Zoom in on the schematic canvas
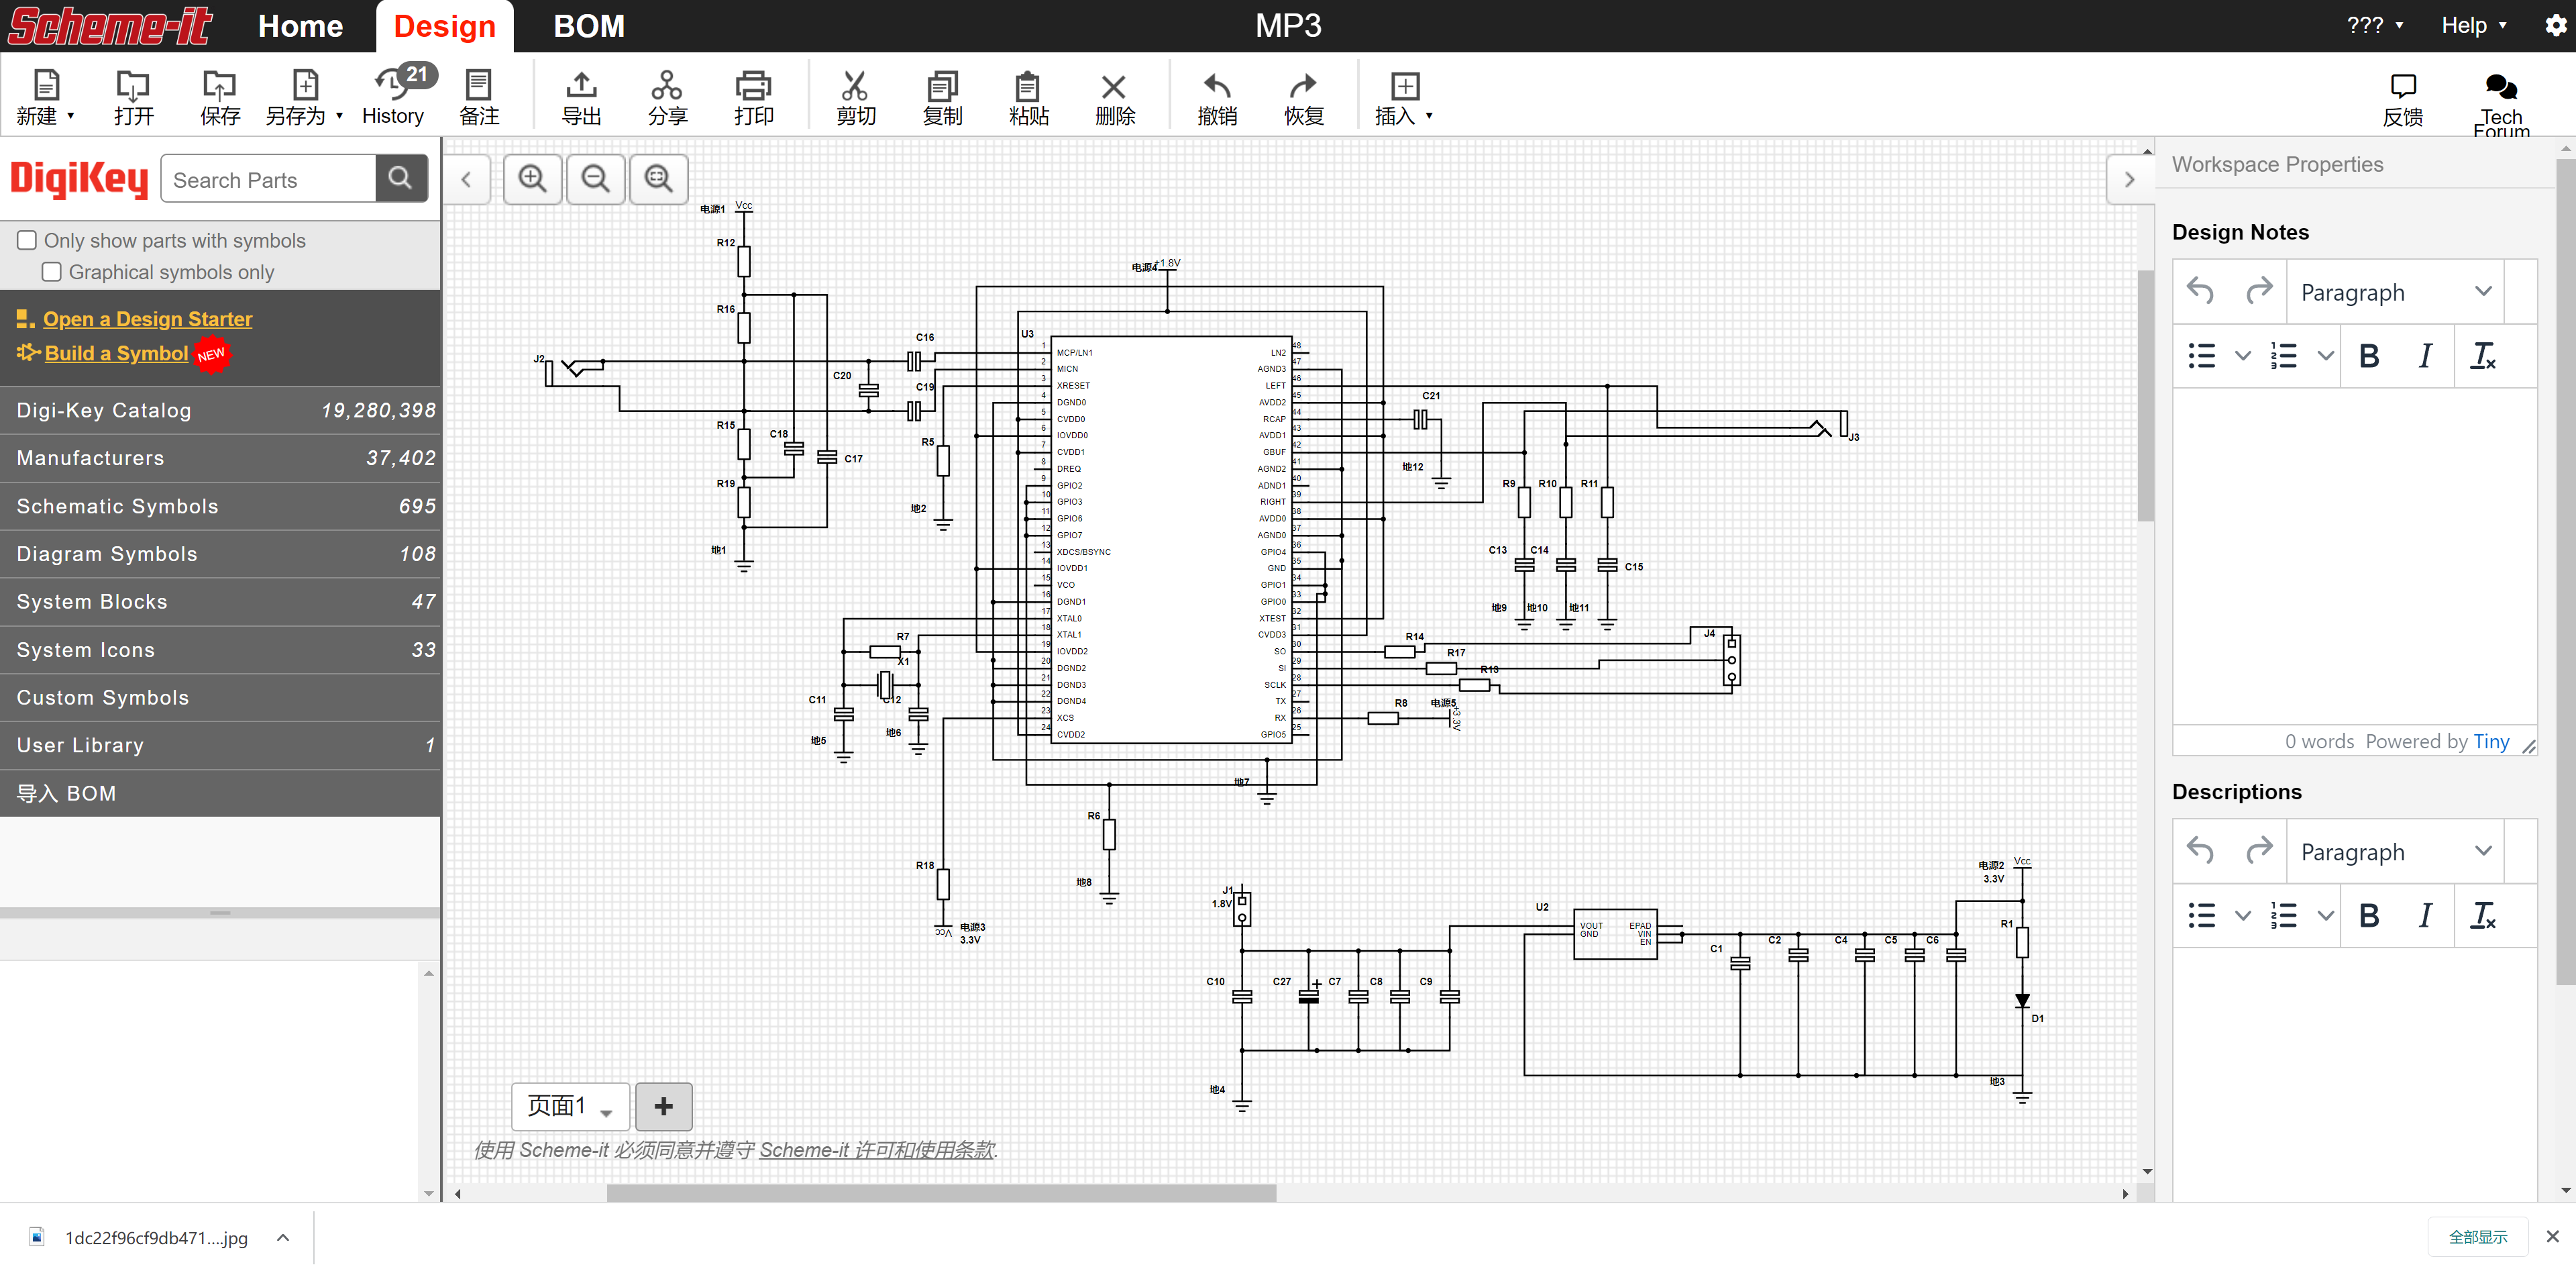2576x1269 pixels. click(533, 179)
